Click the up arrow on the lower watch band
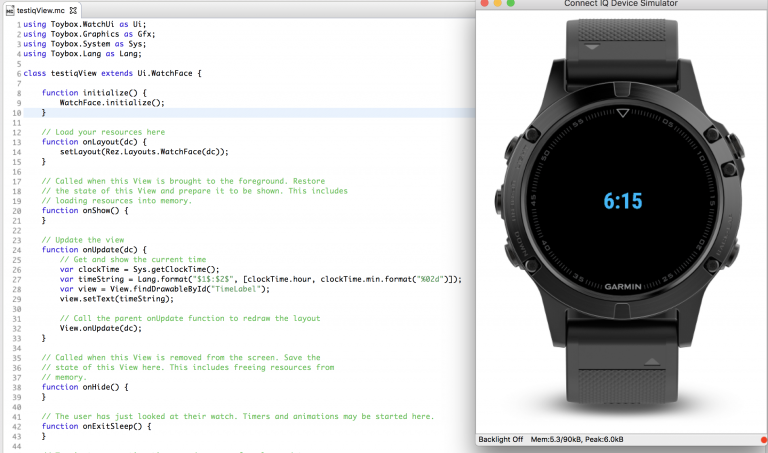Screen dimensions: 768x453 pos(652,362)
